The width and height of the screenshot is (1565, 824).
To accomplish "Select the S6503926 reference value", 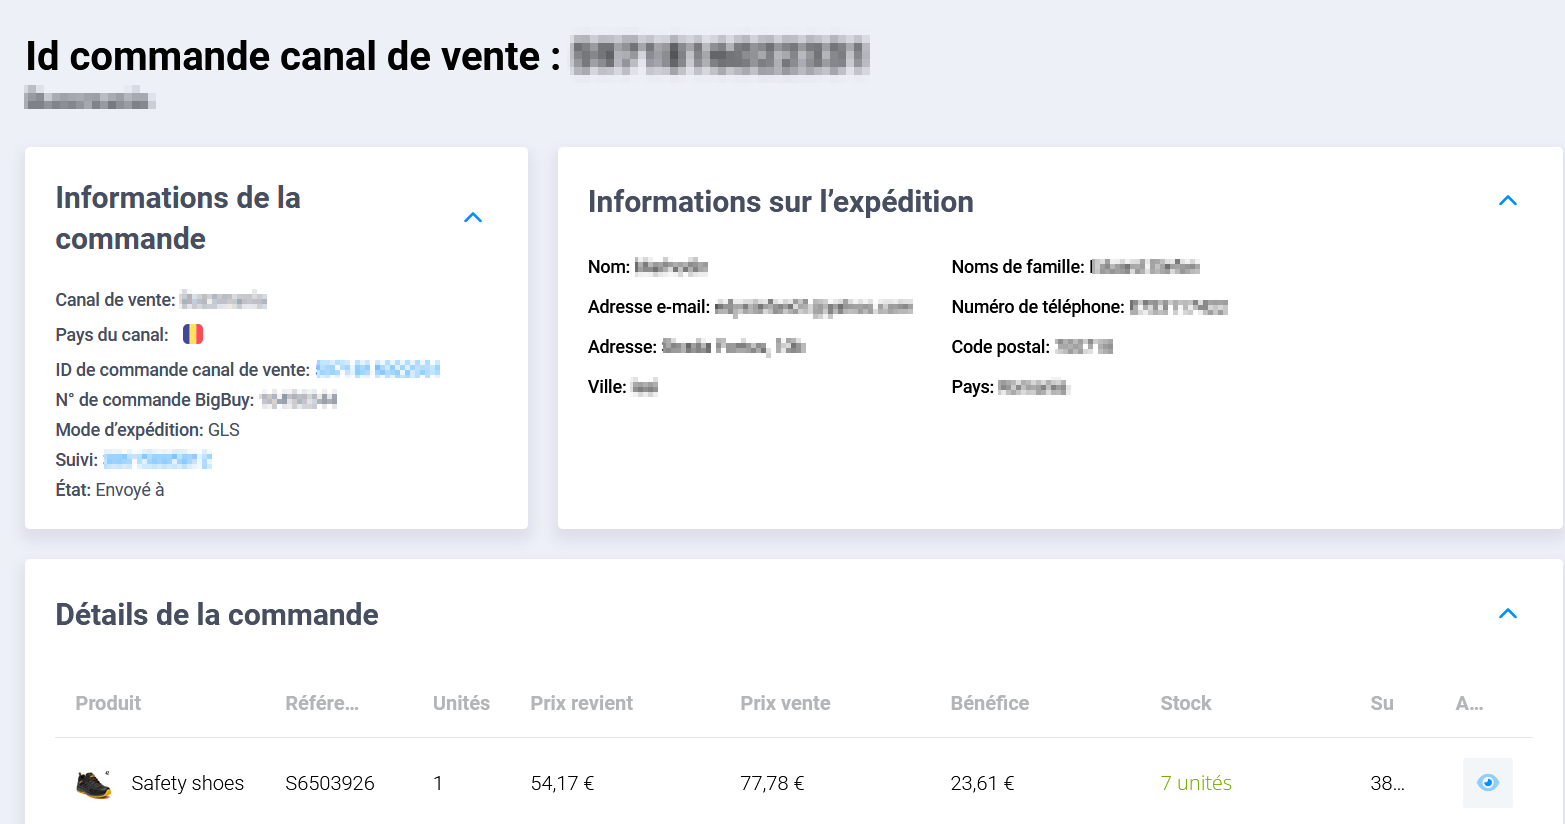I will tap(330, 783).
